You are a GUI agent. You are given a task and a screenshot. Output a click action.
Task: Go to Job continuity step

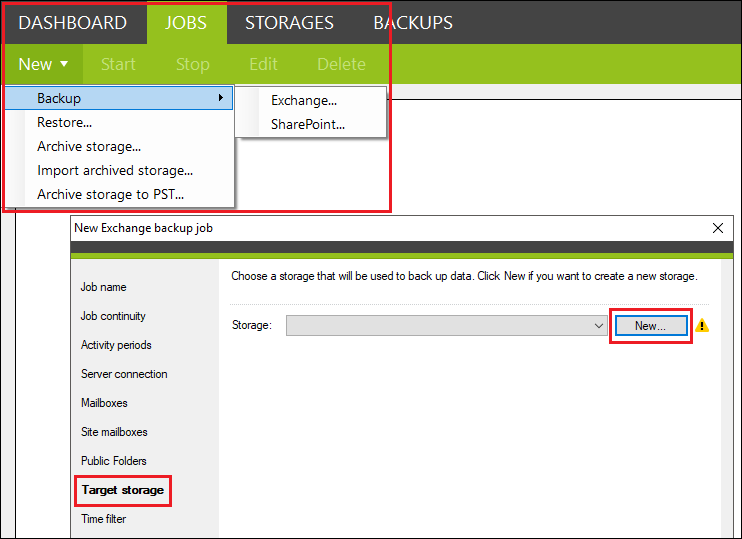coord(113,316)
